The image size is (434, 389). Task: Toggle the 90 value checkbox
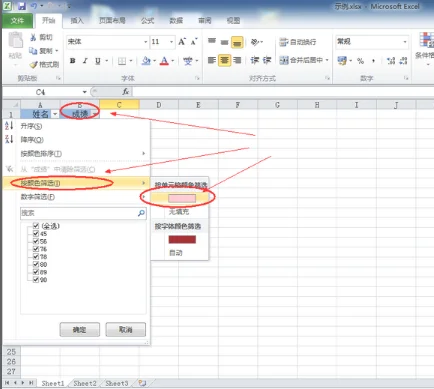tap(36, 280)
